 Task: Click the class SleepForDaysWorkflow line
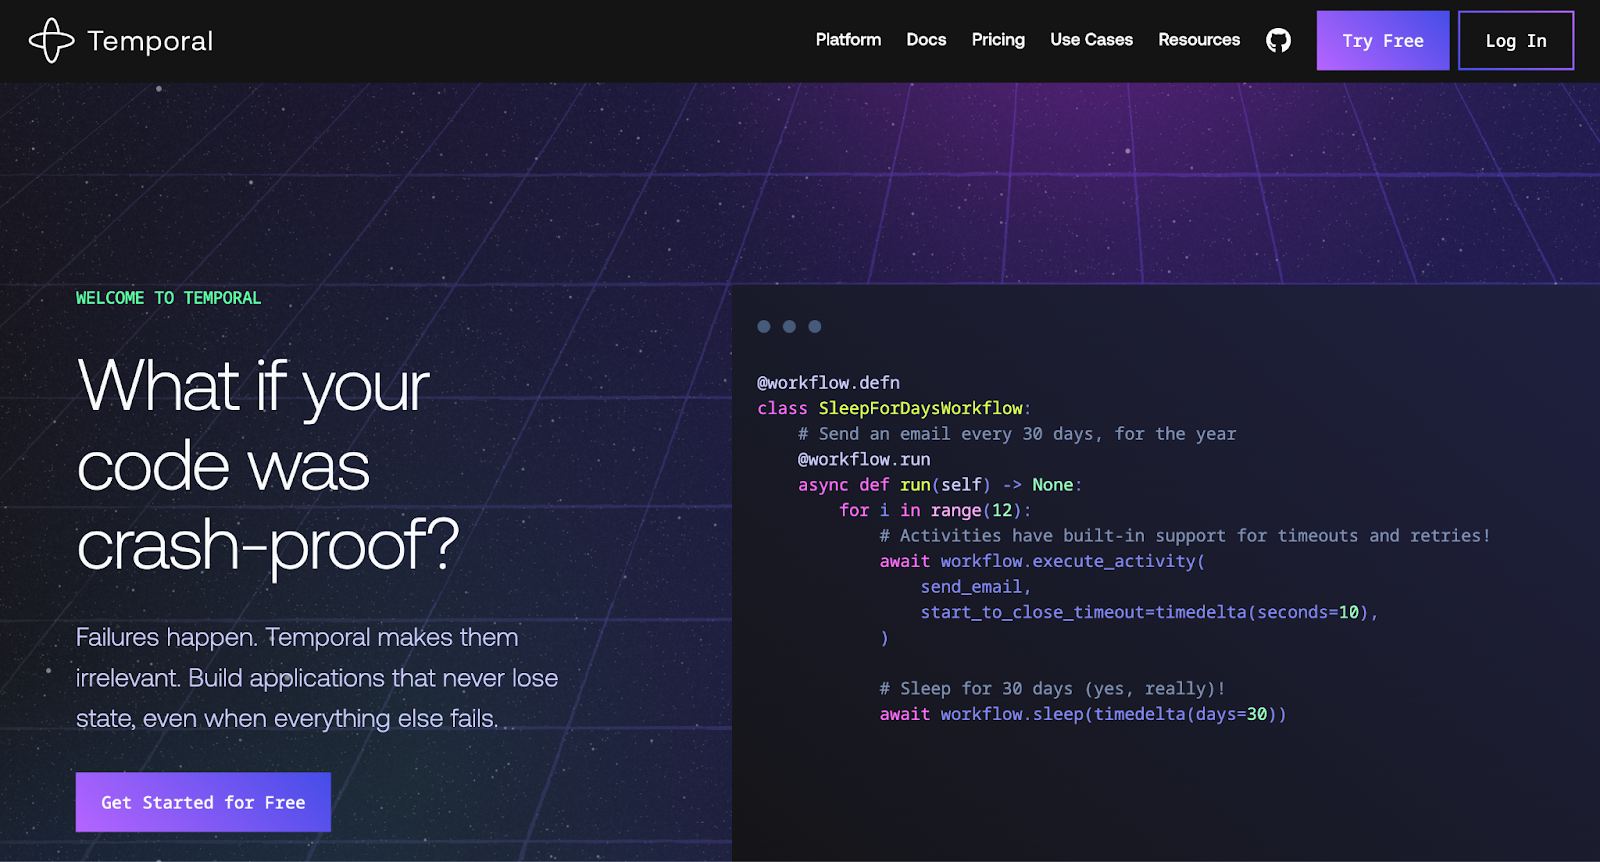click(894, 408)
